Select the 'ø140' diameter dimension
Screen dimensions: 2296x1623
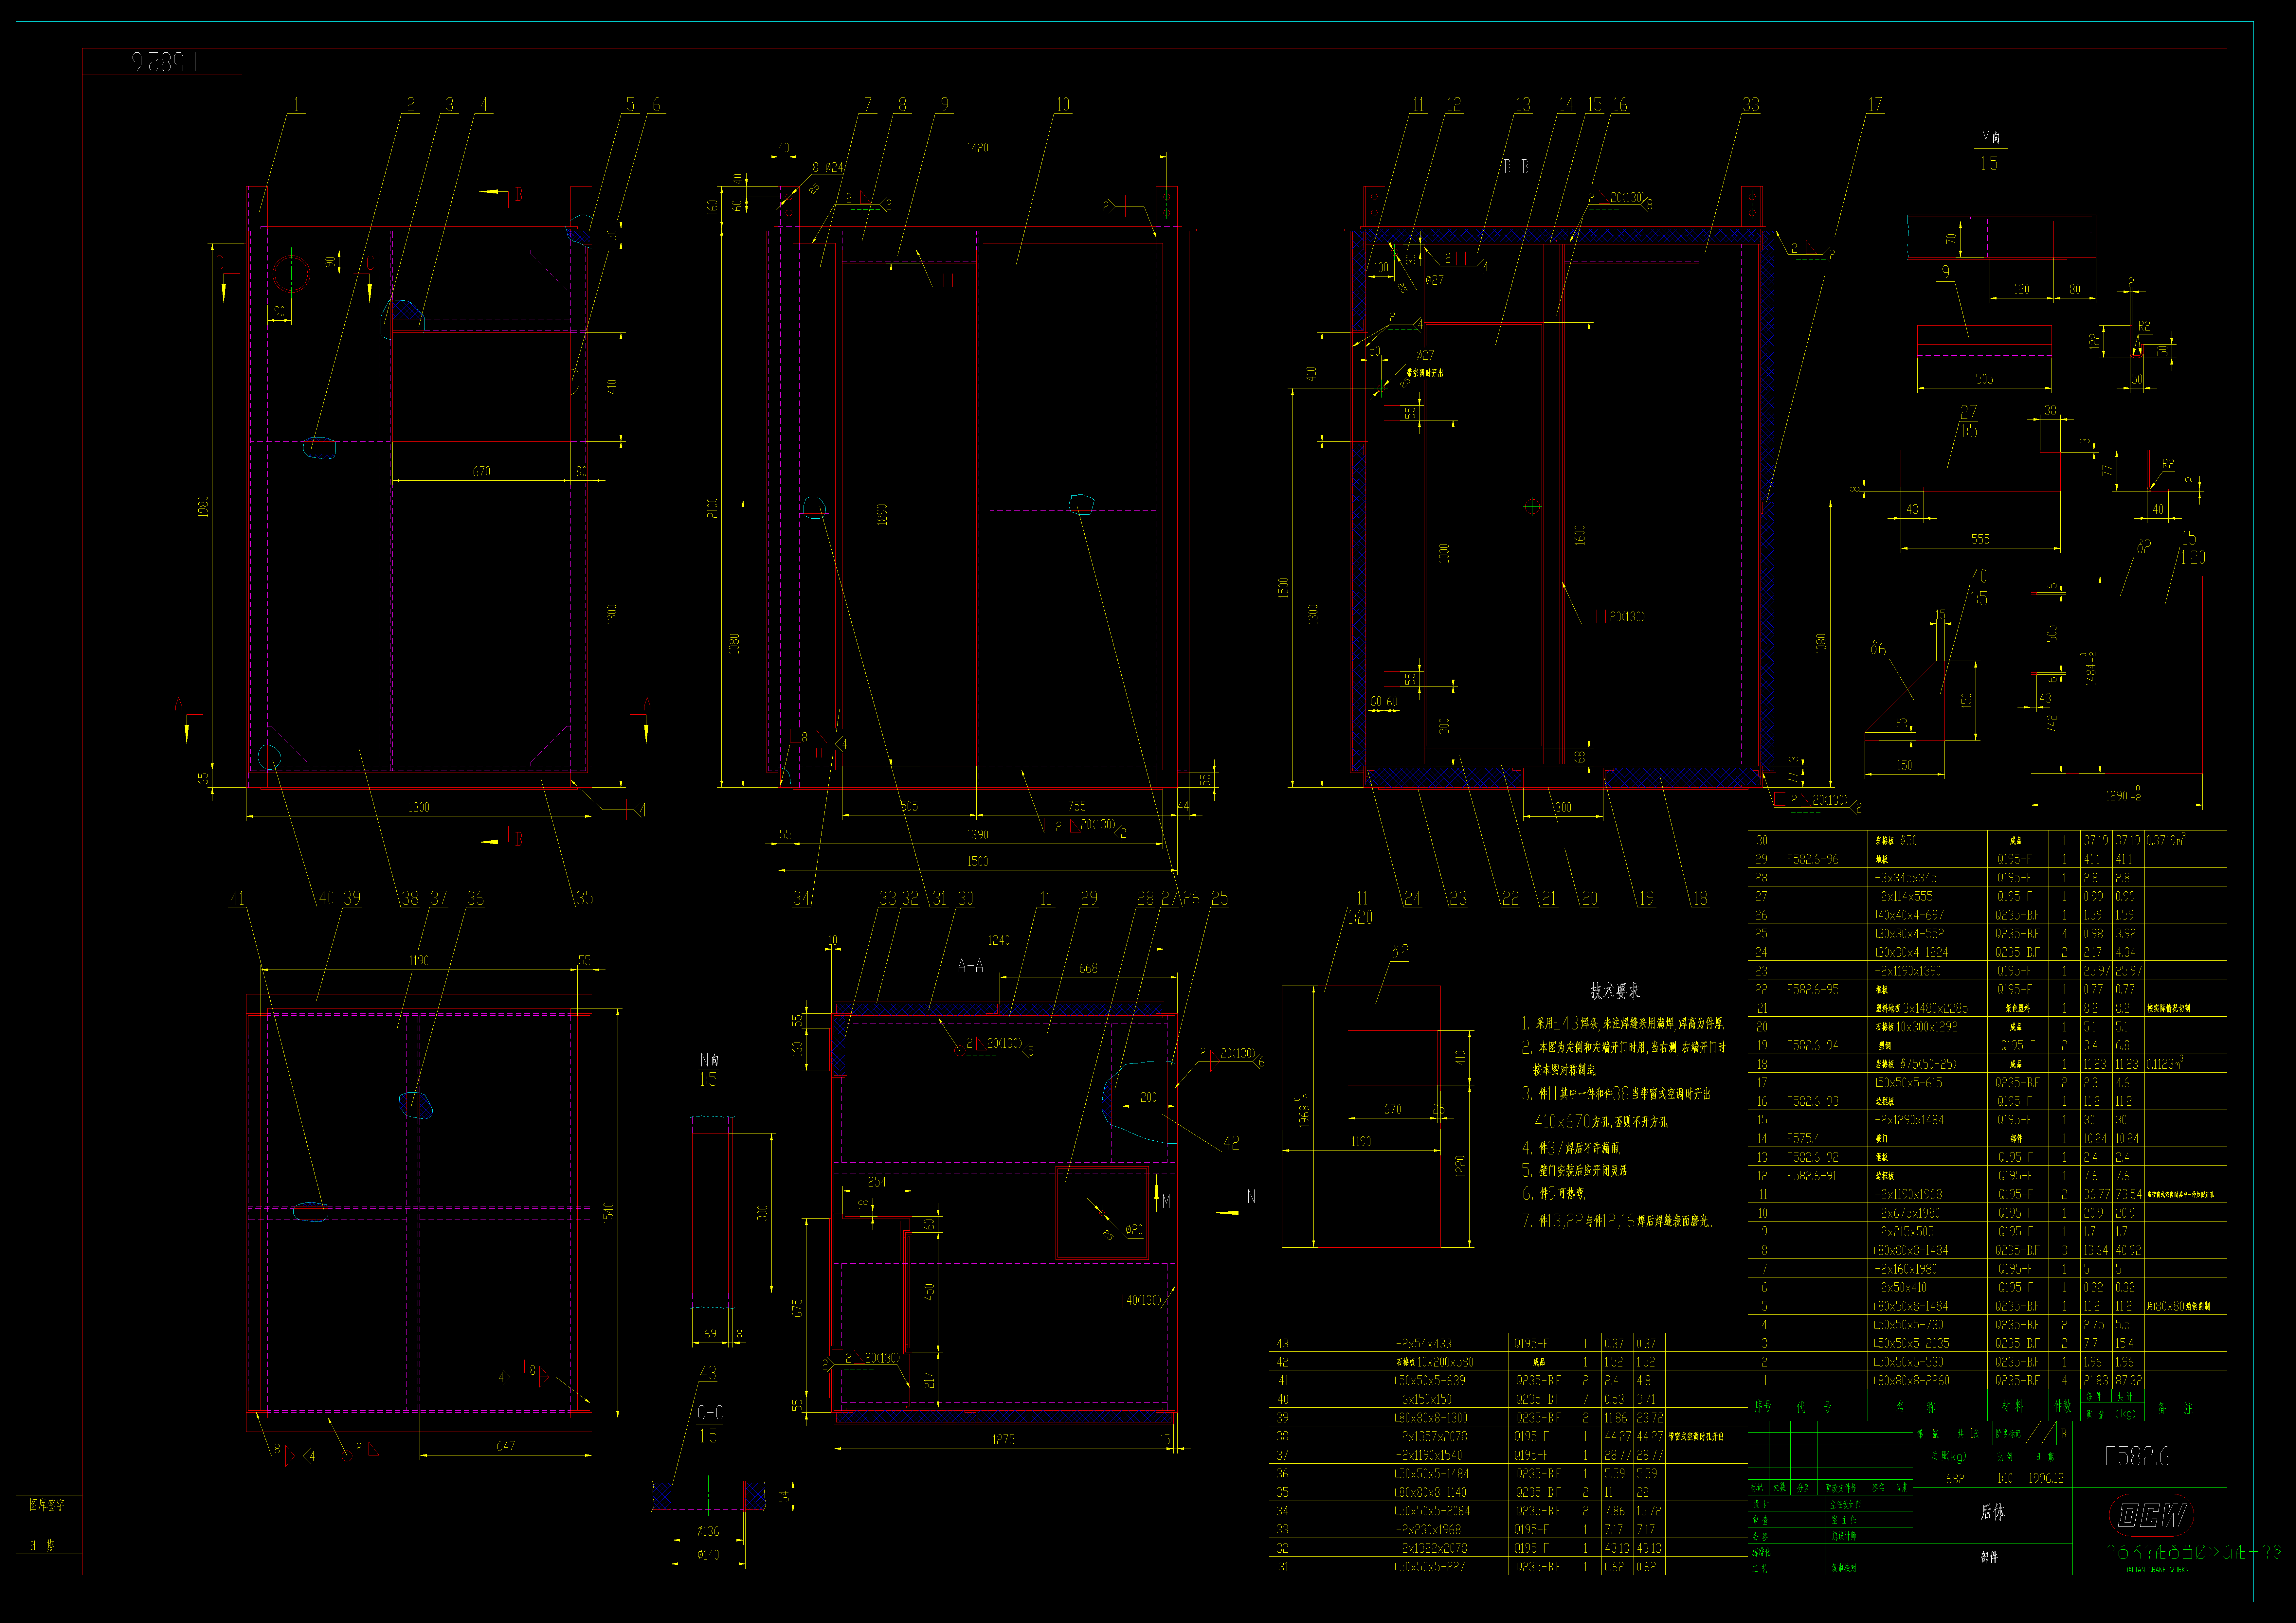coord(708,1555)
